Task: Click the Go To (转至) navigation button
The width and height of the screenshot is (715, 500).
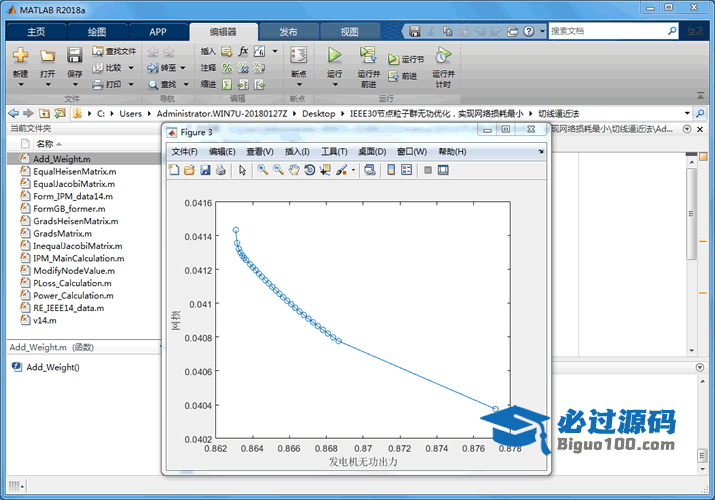Action: [161, 68]
